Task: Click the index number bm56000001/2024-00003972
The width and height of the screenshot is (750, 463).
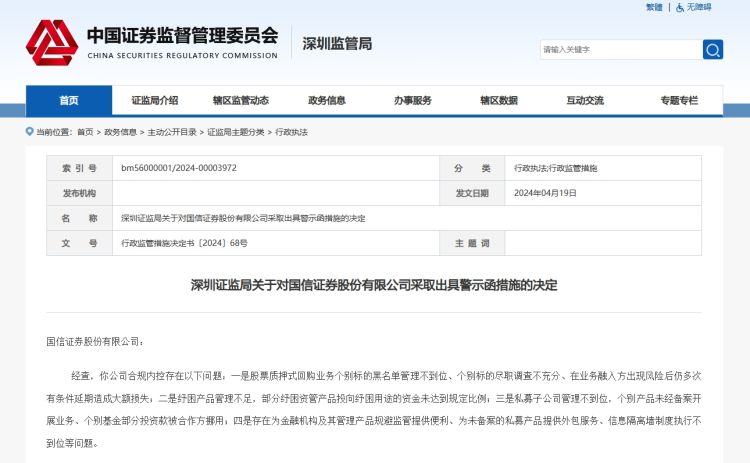Action: tap(179, 168)
